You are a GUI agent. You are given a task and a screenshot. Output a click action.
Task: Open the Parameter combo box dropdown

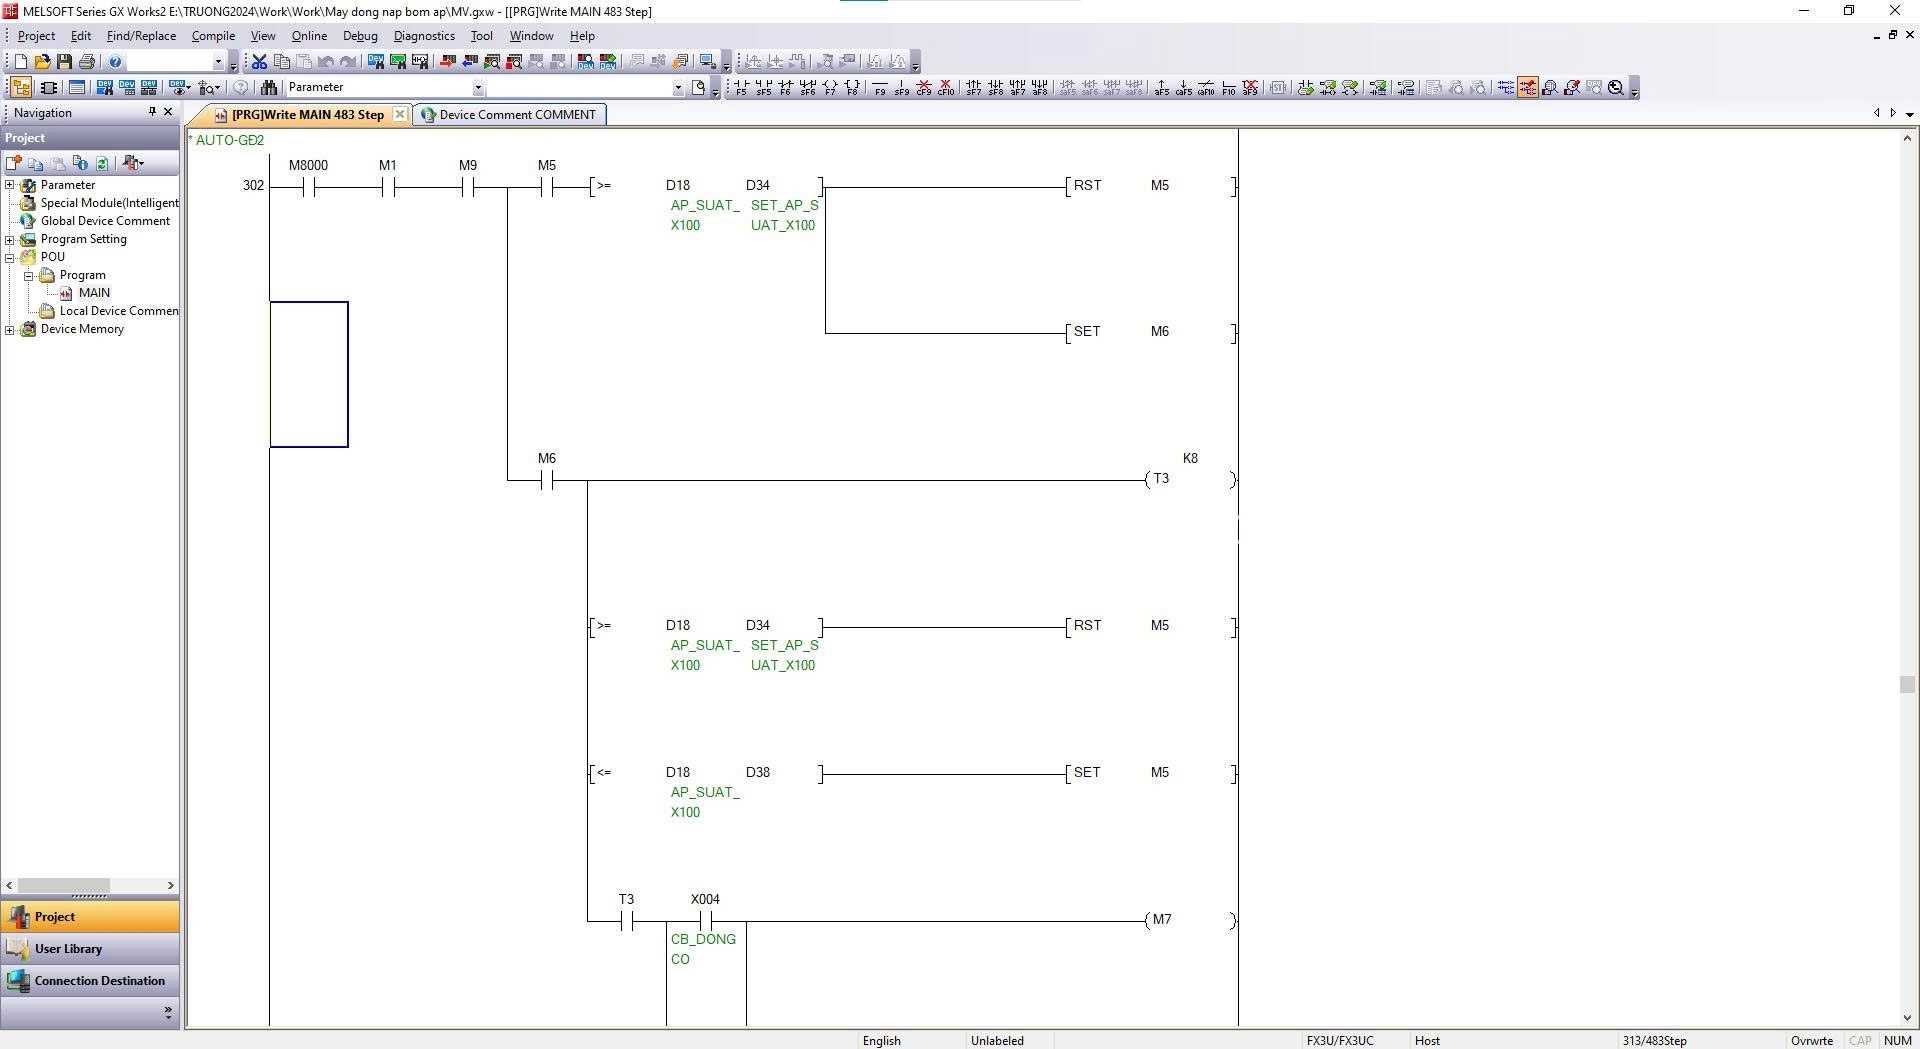point(478,88)
